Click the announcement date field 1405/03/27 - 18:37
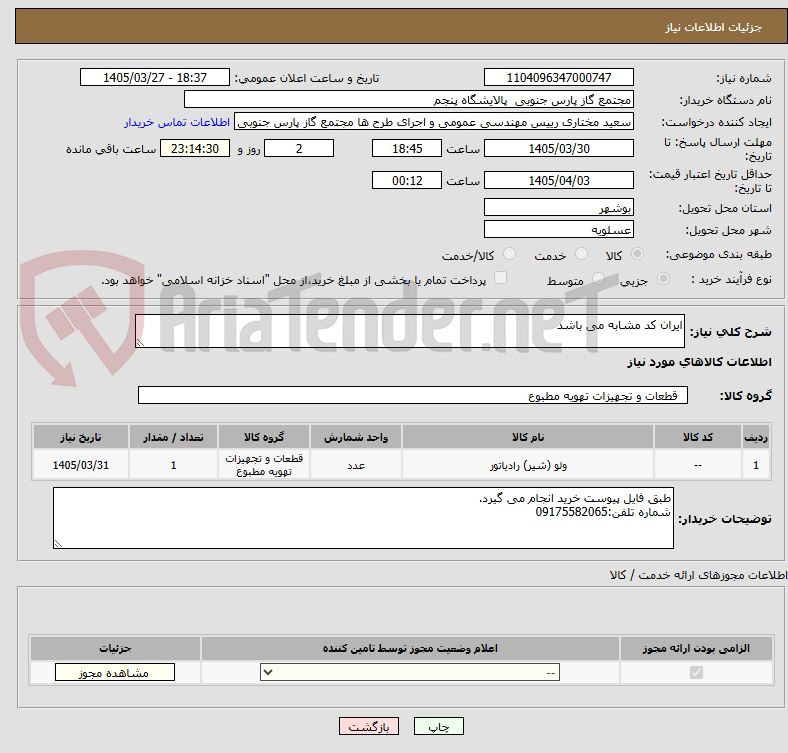This screenshot has width=788, height=753. (155, 77)
